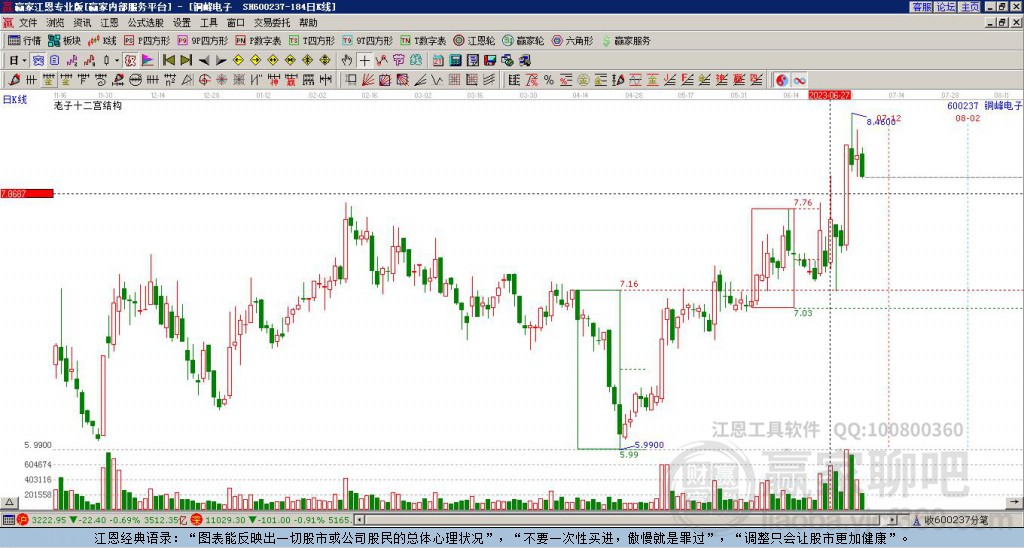Image resolution: width=1024 pixels, height=548 pixels.
Task: Open 赢家服务 service with dollar icon
Action: (626, 40)
